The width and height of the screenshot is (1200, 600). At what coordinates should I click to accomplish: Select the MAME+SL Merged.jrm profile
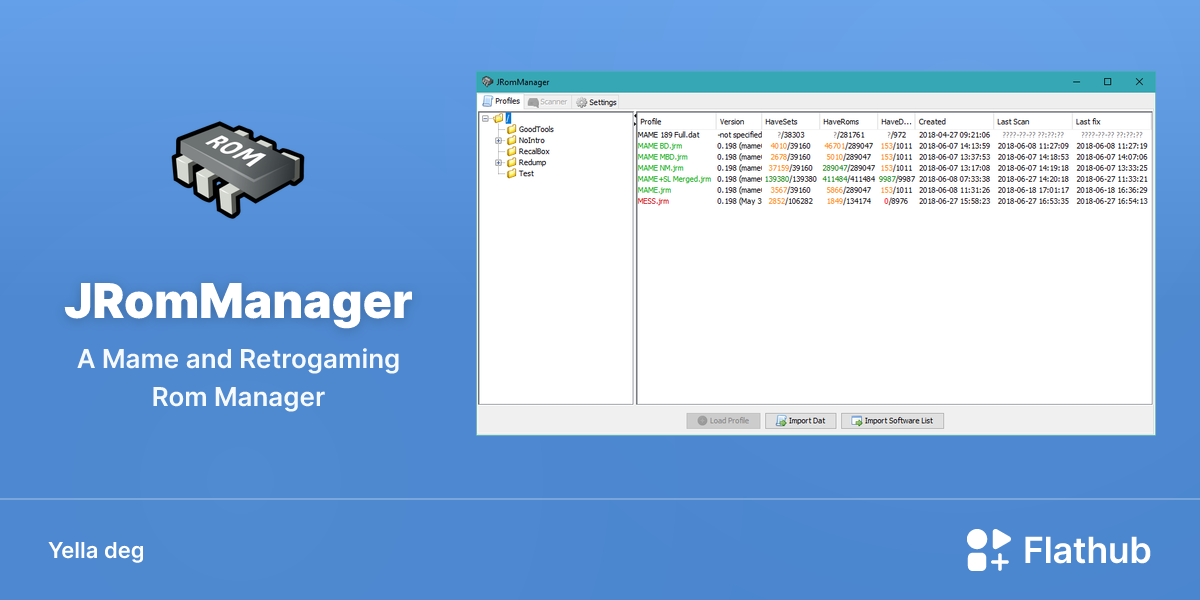[674, 179]
